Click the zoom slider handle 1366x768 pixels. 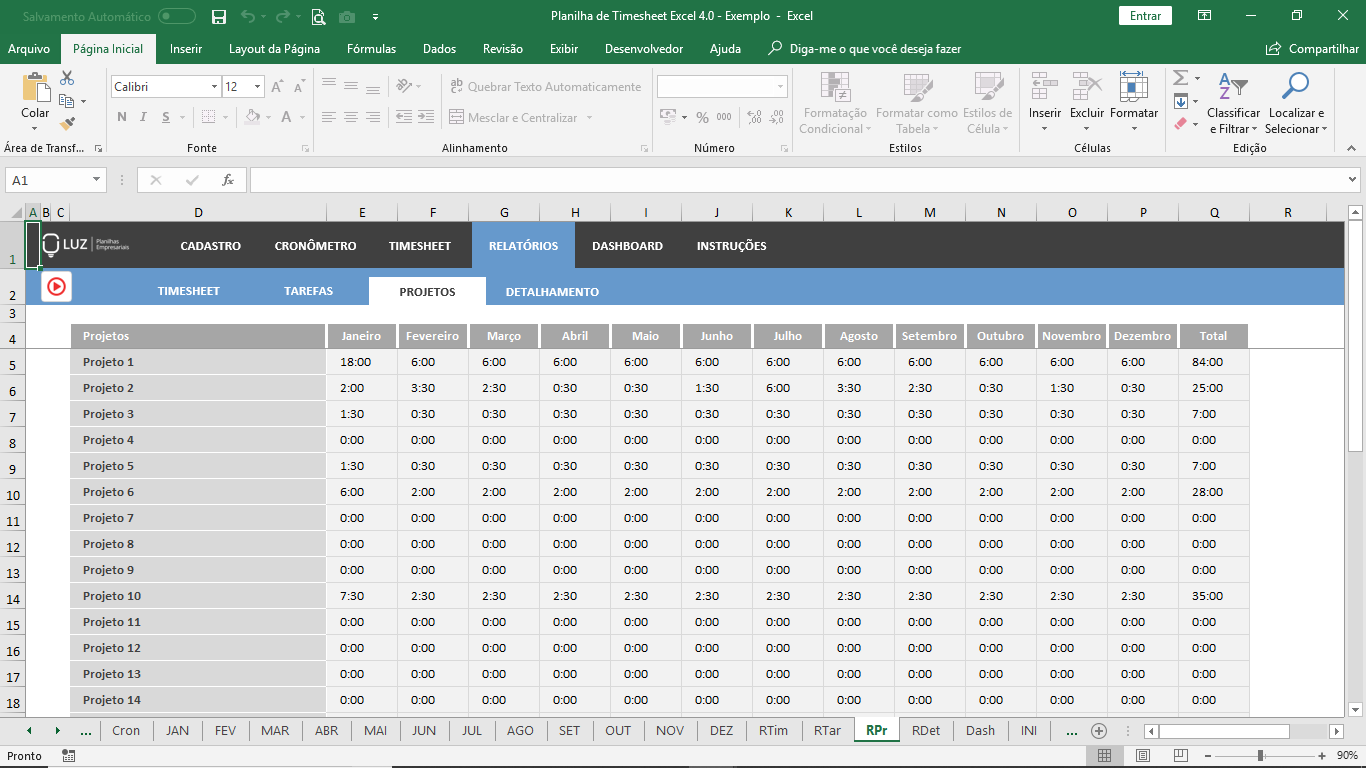pos(1260,756)
